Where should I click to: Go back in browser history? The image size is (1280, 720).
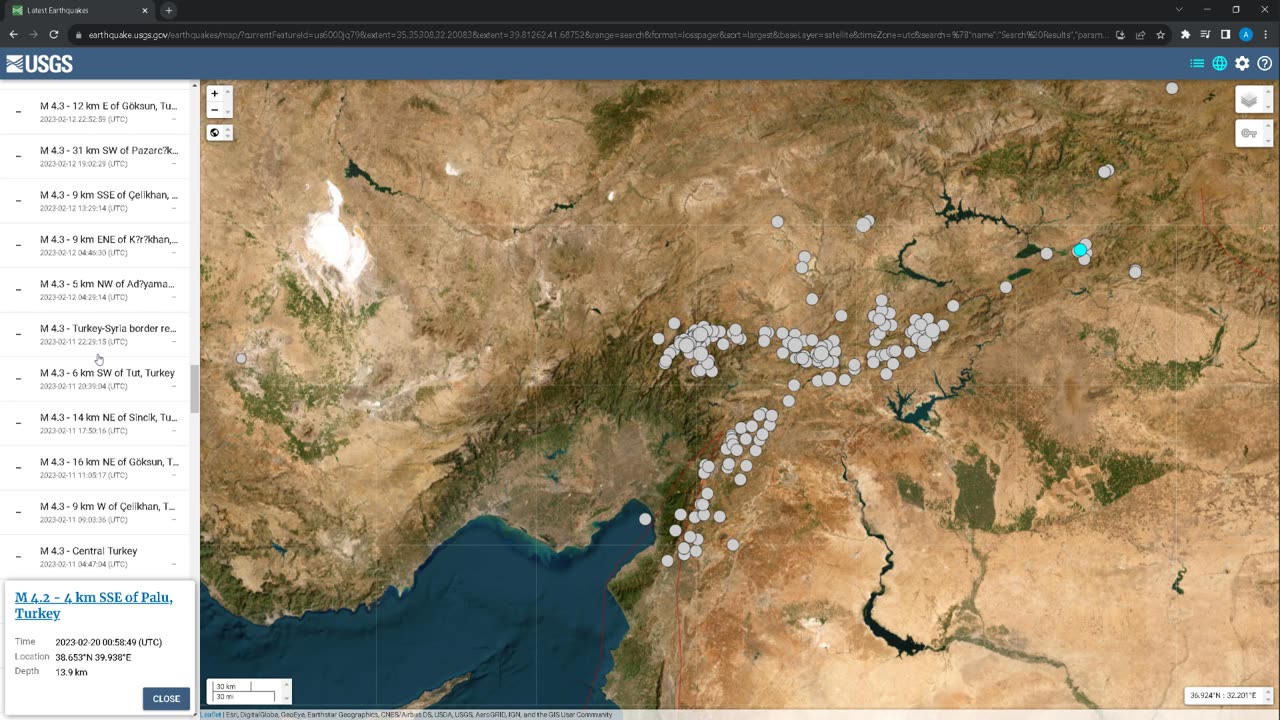[x=14, y=34]
